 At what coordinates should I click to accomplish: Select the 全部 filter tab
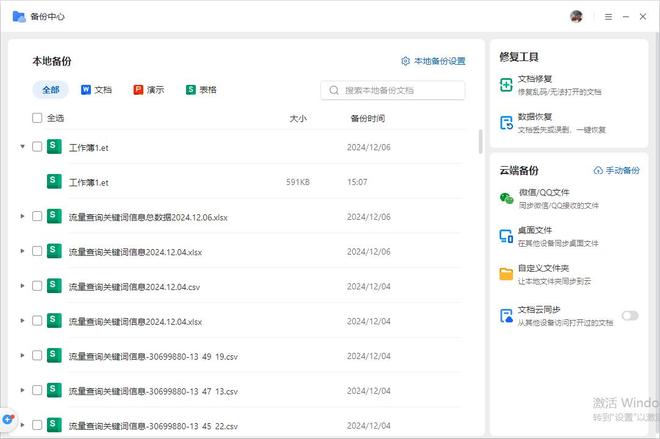51,90
